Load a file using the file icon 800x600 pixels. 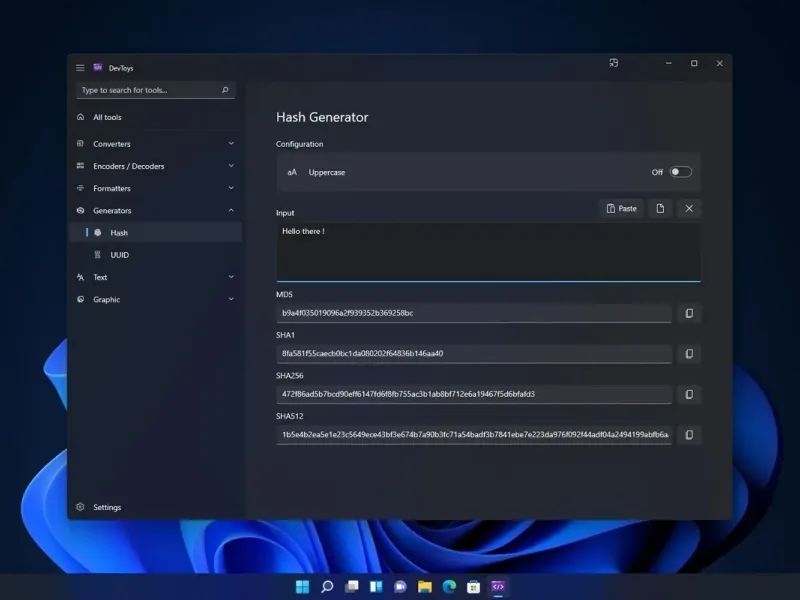point(660,208)
